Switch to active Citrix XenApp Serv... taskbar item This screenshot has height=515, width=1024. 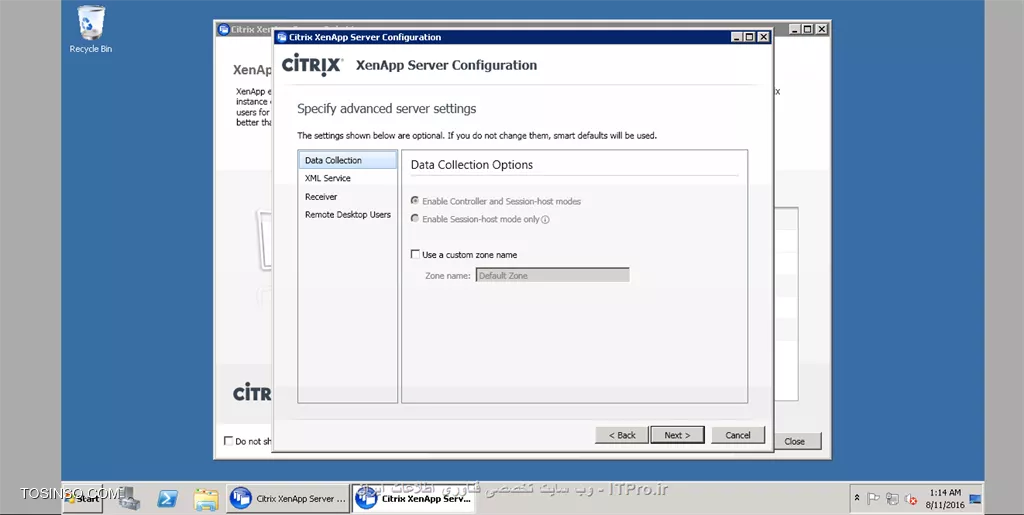(x=413, y=499)
